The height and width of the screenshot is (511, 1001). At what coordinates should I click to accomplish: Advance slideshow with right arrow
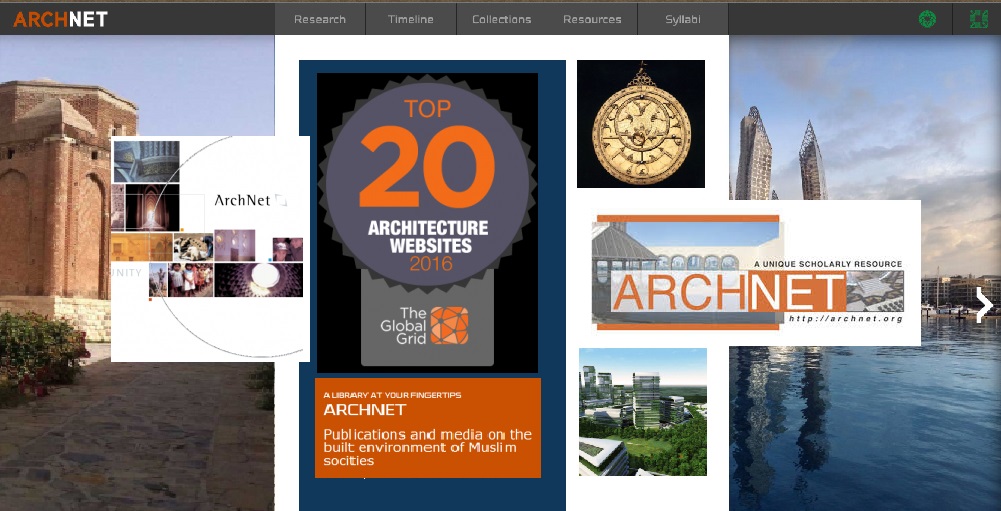click(x=984, y=305)
